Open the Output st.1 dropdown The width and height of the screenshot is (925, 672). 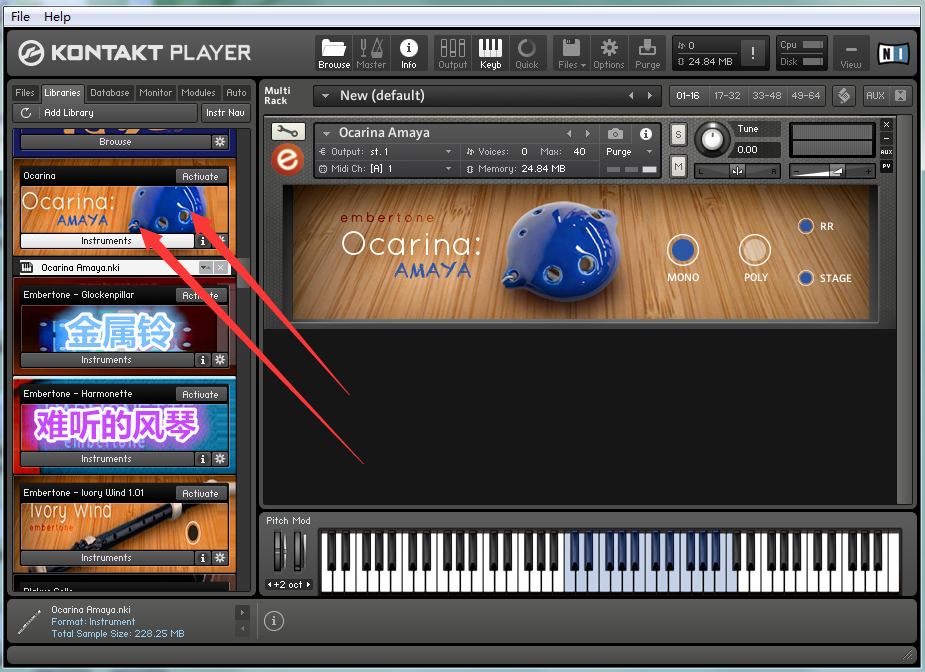448,152
